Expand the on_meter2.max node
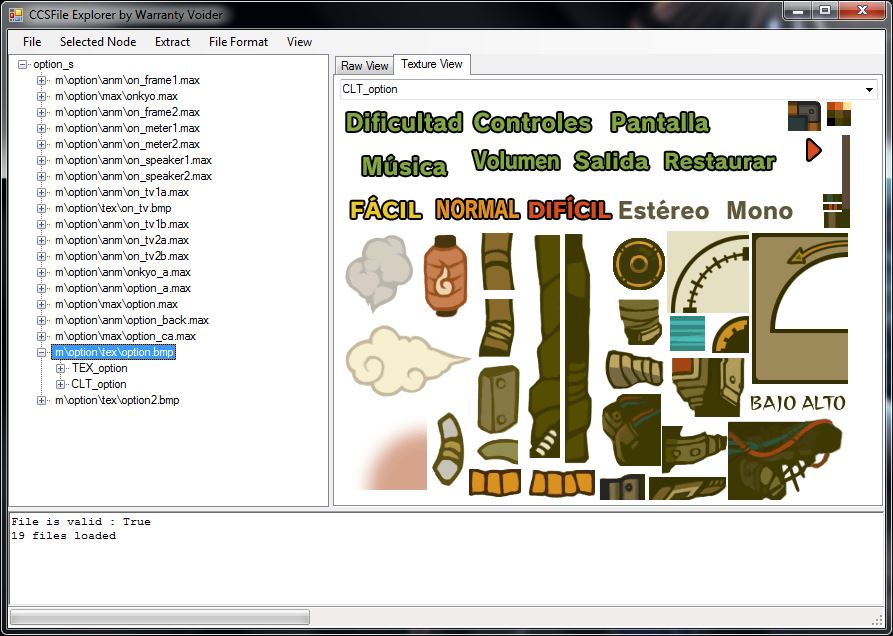Viewport: 893px width, 636px height. (41, 144)
